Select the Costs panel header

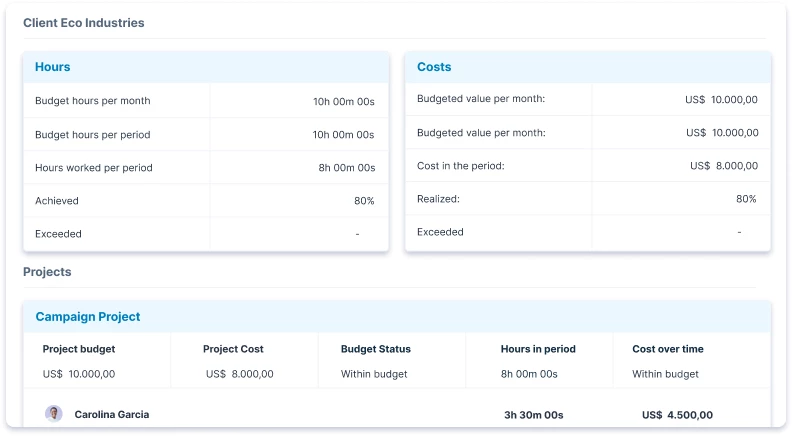(434, 67)
